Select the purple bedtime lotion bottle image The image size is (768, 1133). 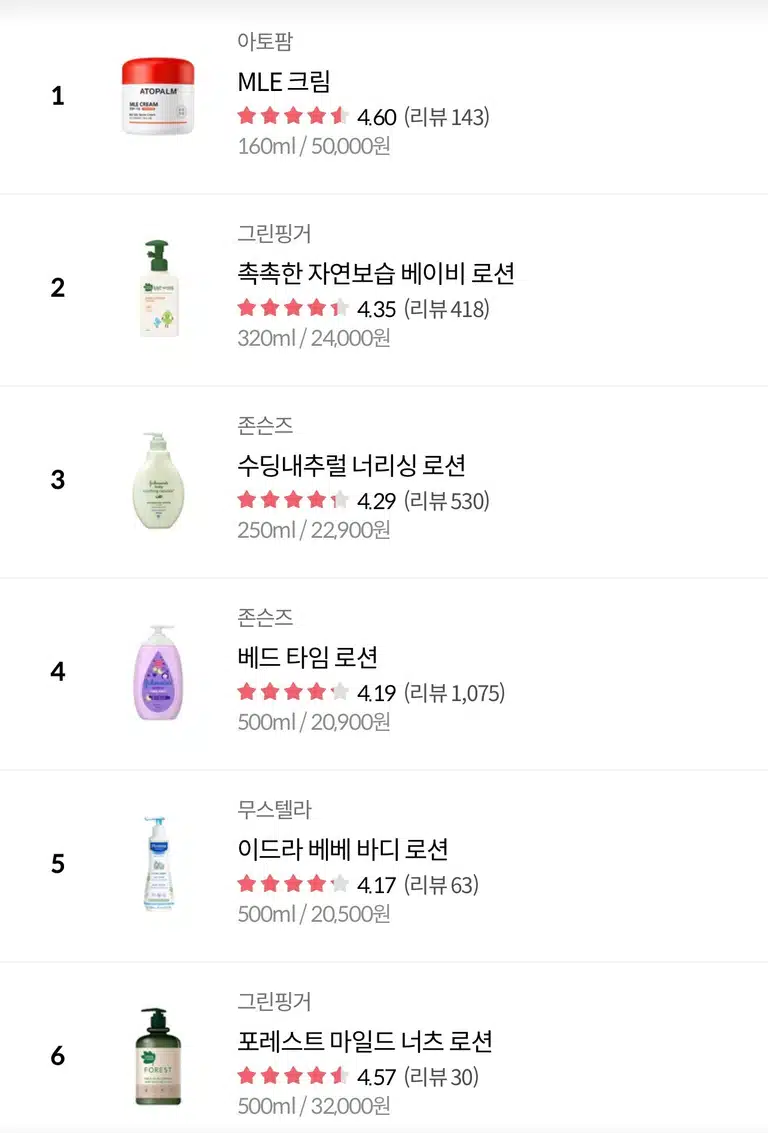click(158, 672)
